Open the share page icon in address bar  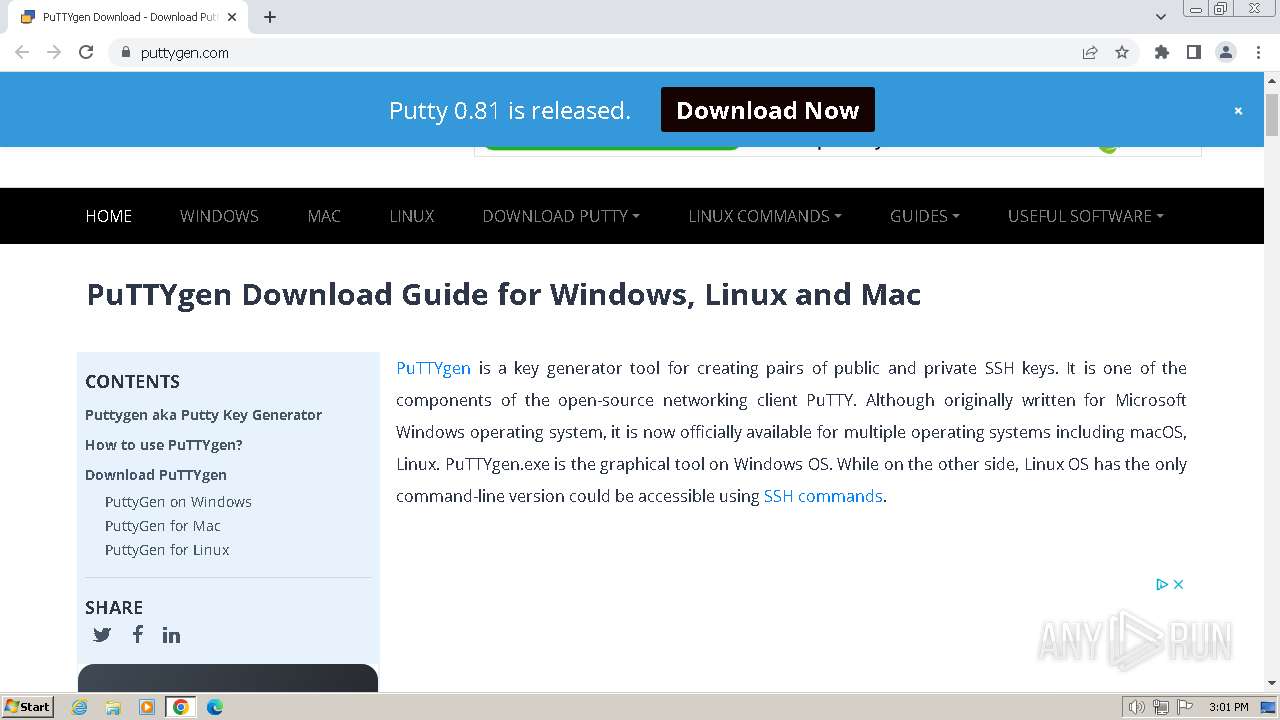pyautogui.click(x=1090, y=52)
